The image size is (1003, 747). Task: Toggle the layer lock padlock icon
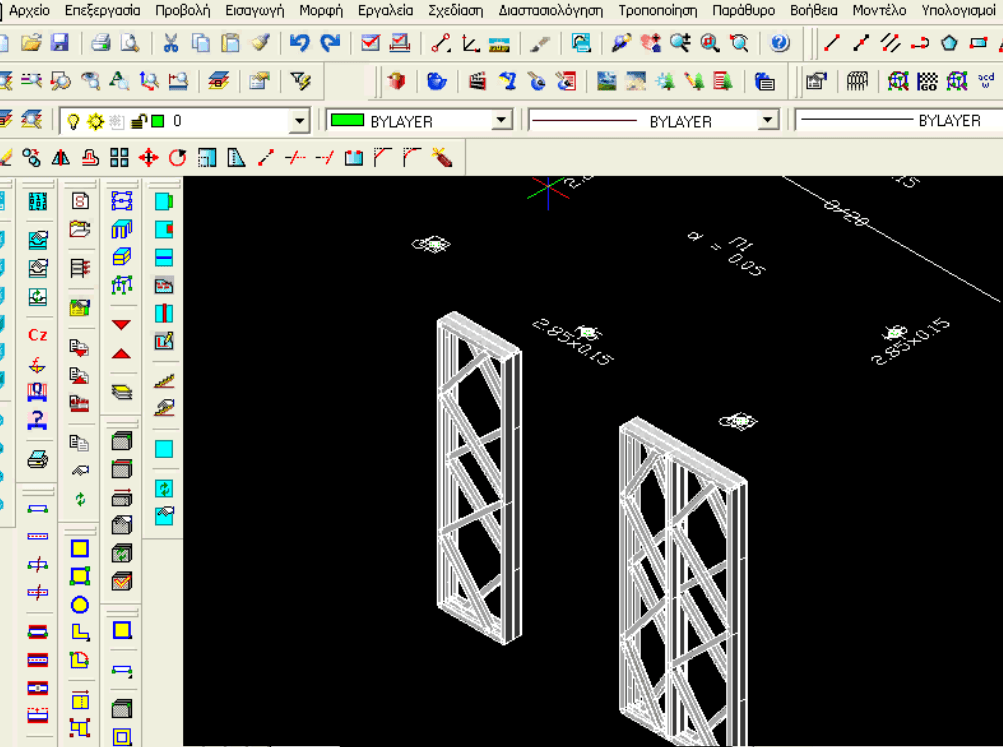[x=140, y=121]
